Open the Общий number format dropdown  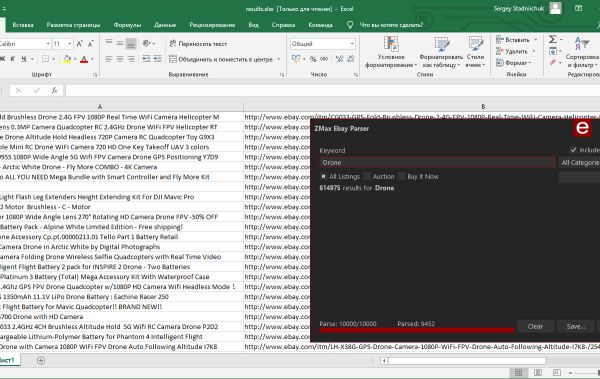click(x=352, y=44)
